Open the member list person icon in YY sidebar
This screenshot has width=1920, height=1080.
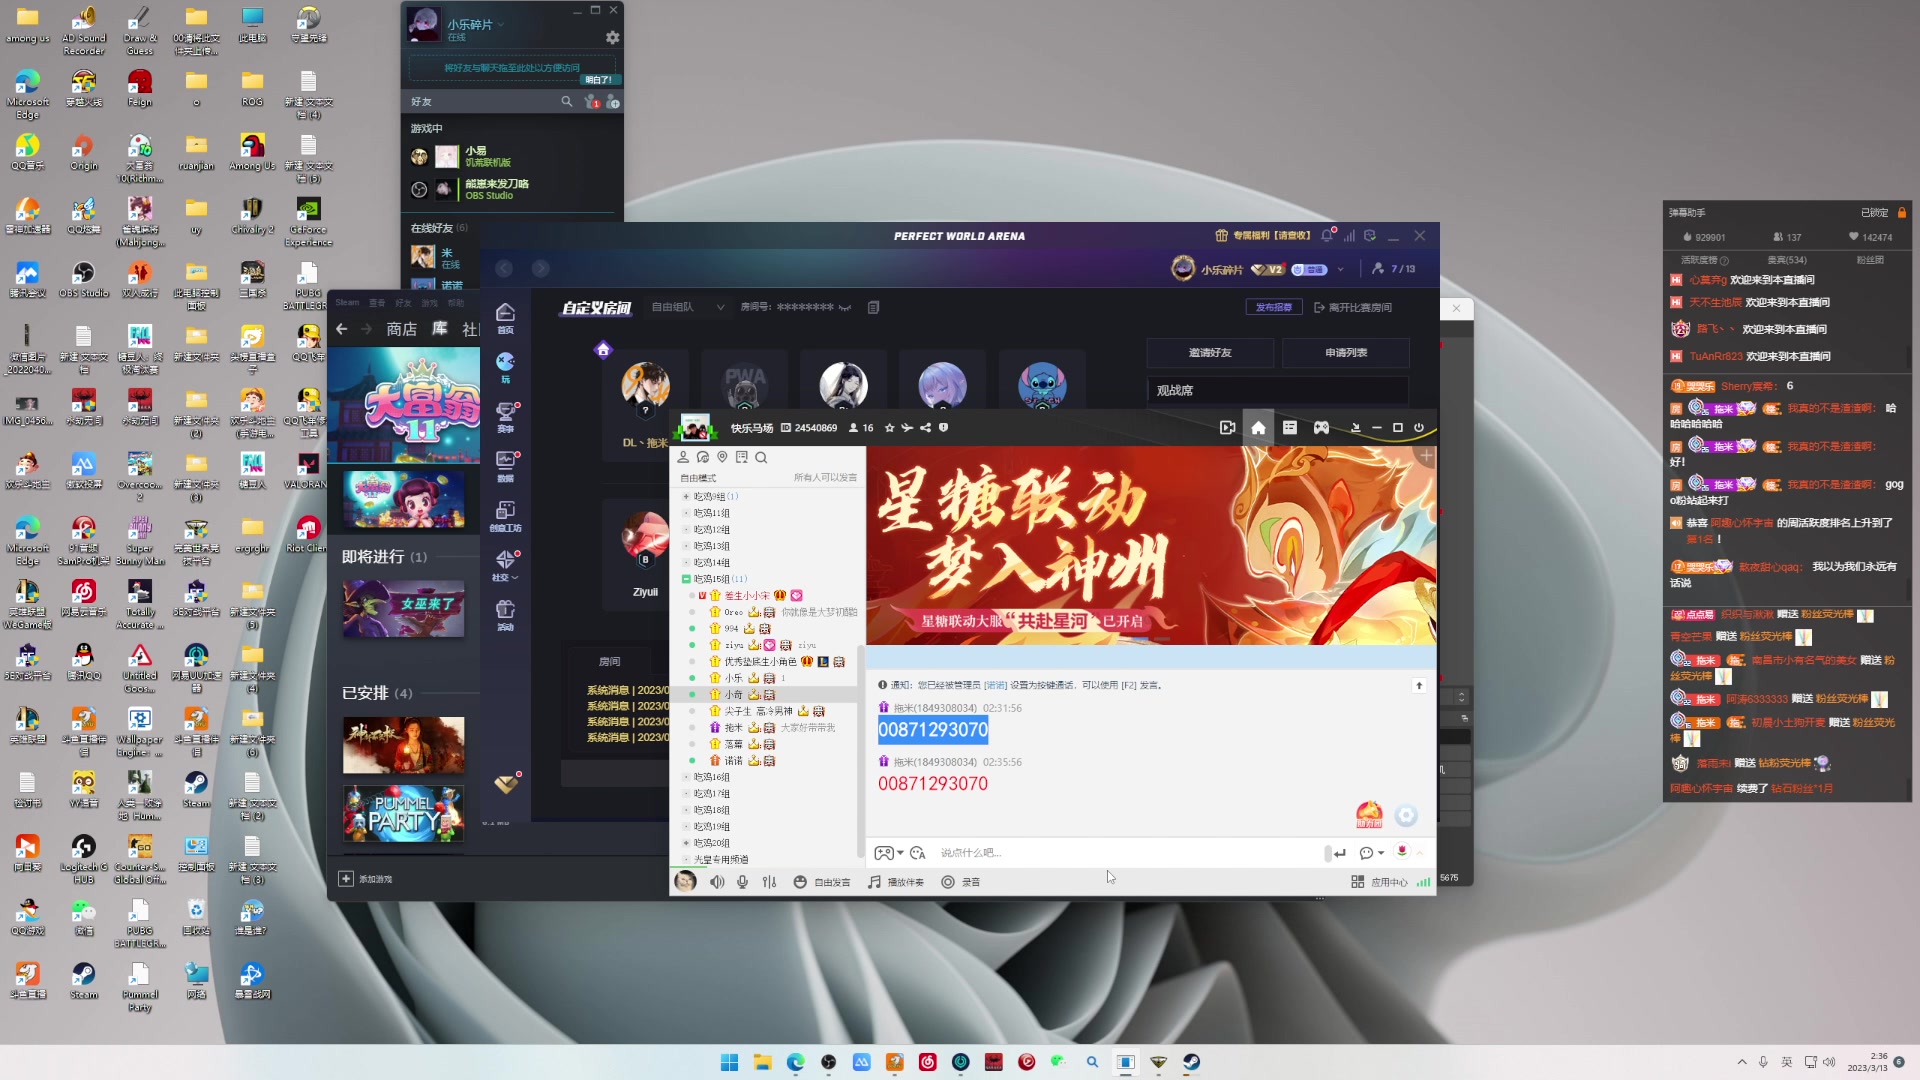(x=683, y=457)
